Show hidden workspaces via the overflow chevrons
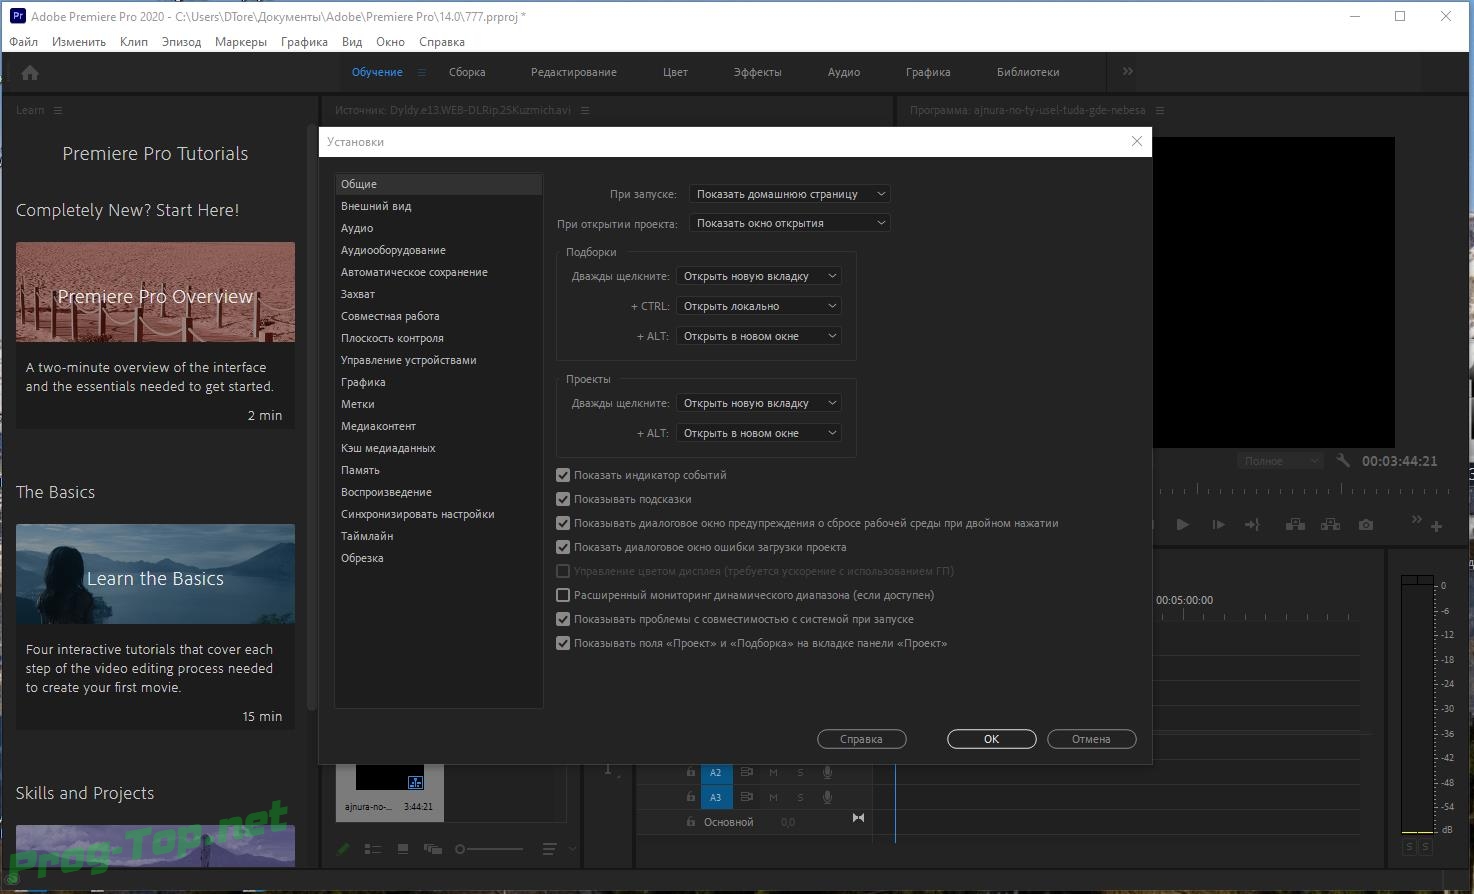The image size is (1474, 894). pyautogui.click(x=1127, y=71)
